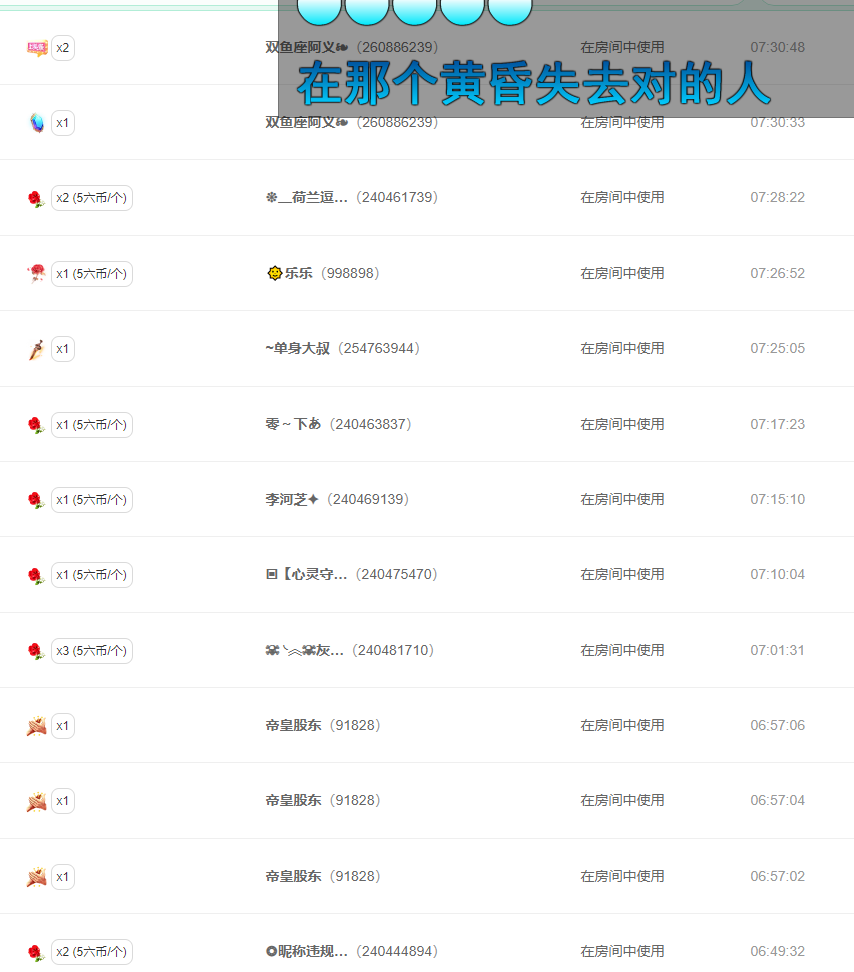Click the lyric overlay 在那个黄昏失去对的人
The width and height of the screenshot is (854, 972).
pyautogui.click(x=534, y=83)
